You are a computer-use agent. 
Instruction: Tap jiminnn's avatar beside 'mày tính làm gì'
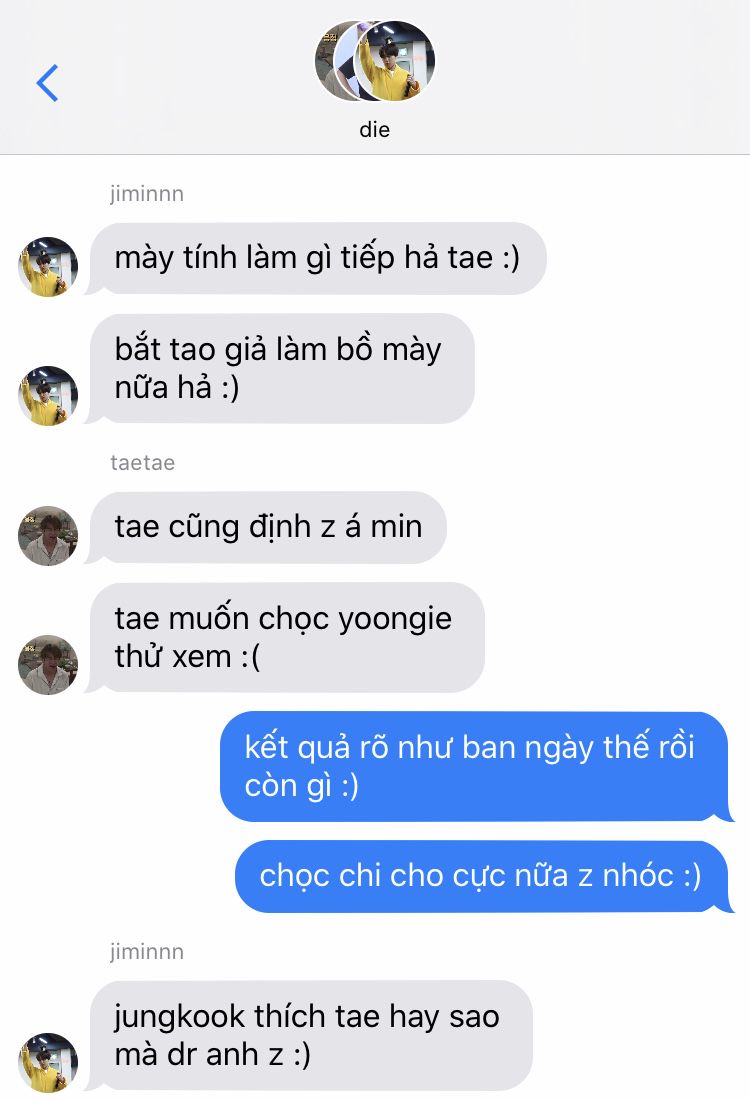pos(48,267)
